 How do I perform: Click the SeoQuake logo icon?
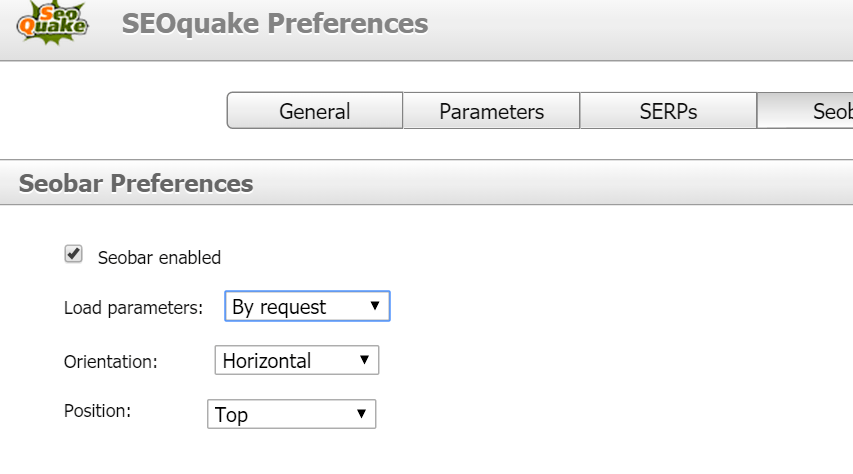tap(52, 22)
